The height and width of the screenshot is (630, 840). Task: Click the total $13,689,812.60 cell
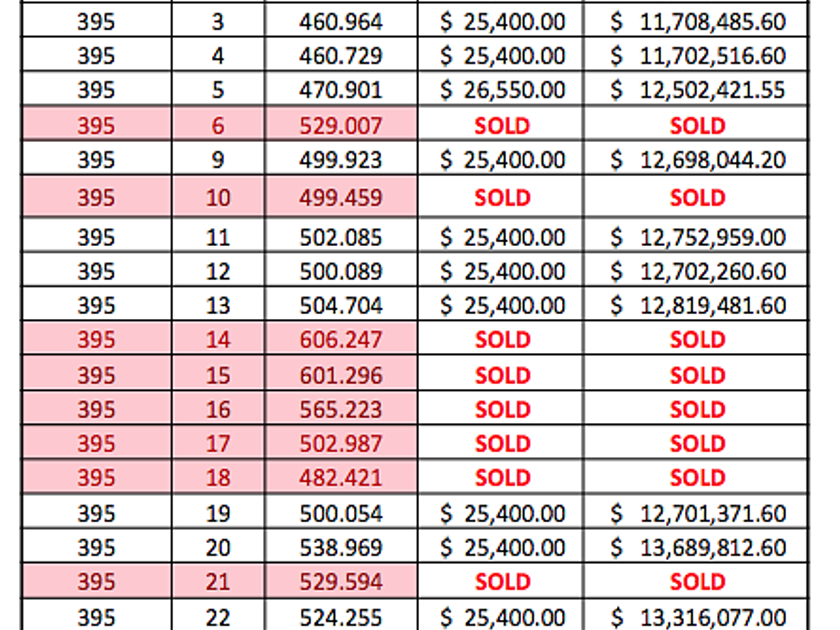click(x=698, y=548)
